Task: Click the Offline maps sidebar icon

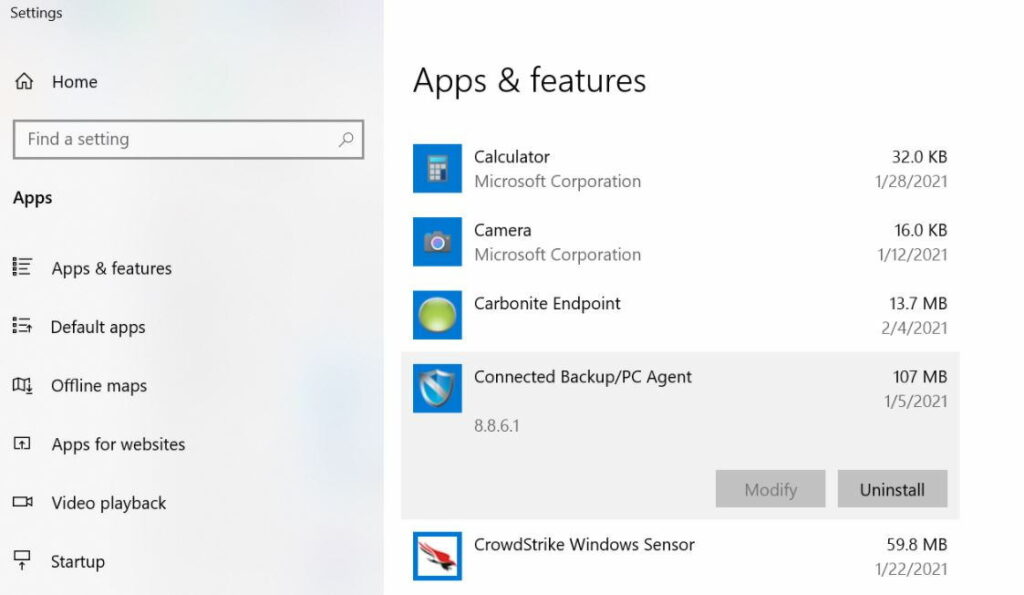Action: click(x=21, y=386)
